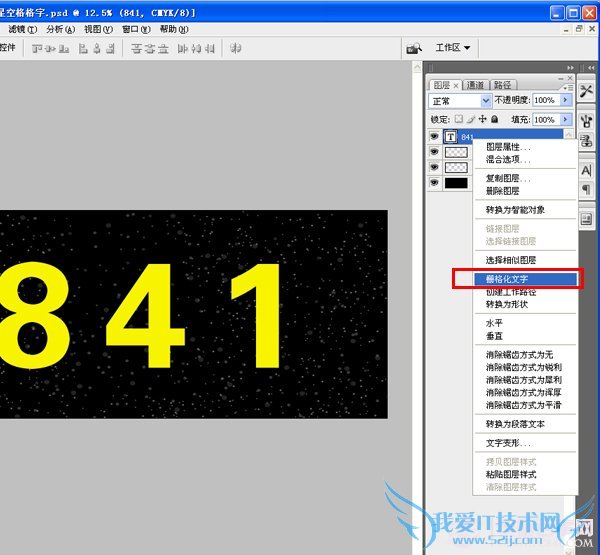Click the distribute bottom edges icon
Viewport: 600px width, 555px height.
click(x=163, y=49)
